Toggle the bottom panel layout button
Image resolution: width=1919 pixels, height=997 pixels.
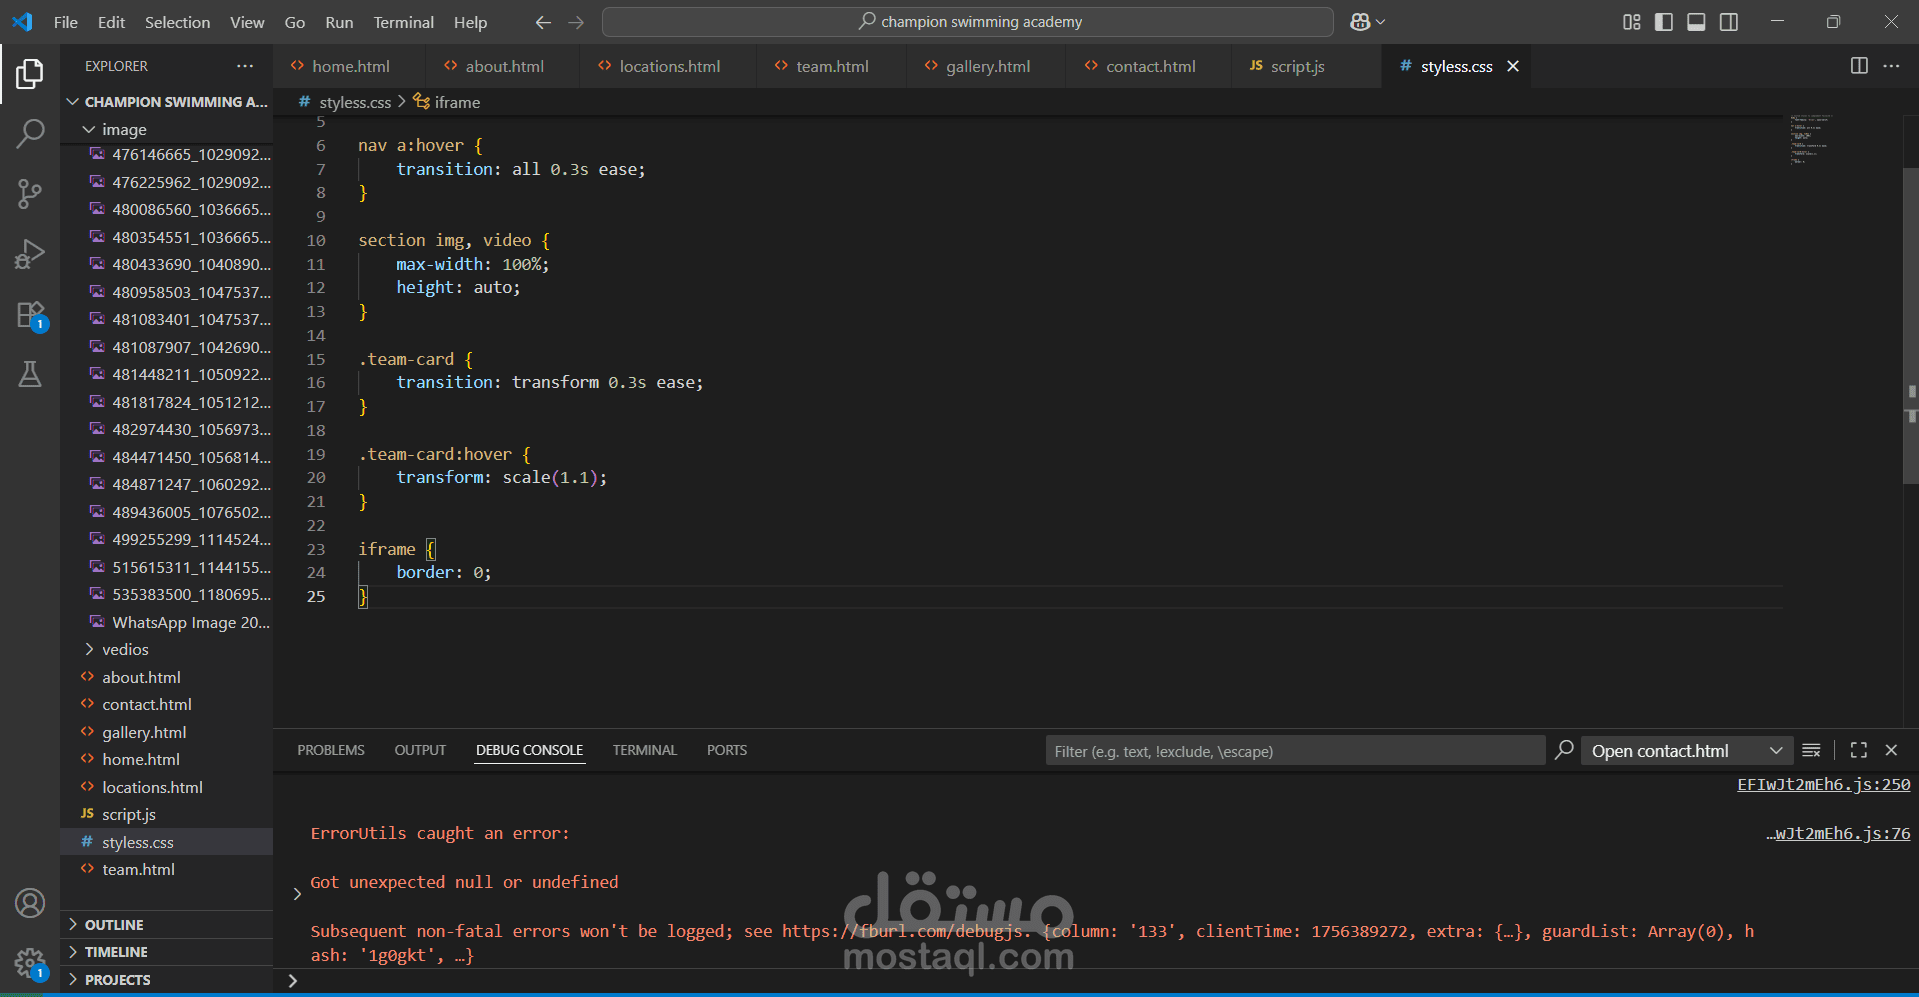1696,22
